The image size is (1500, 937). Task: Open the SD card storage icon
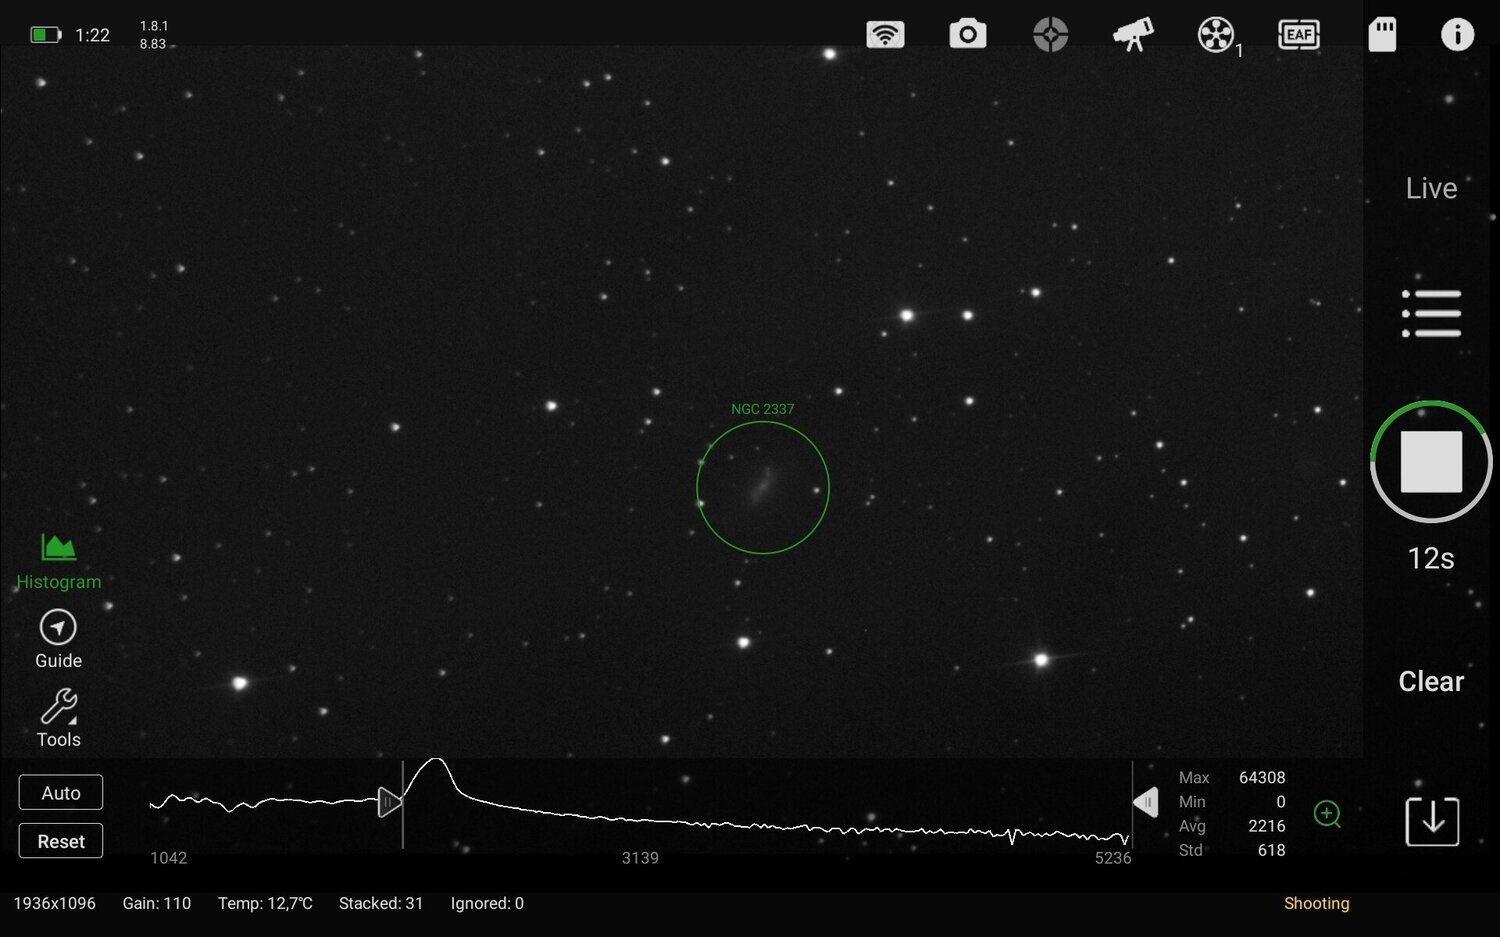tap(1382, 33)
